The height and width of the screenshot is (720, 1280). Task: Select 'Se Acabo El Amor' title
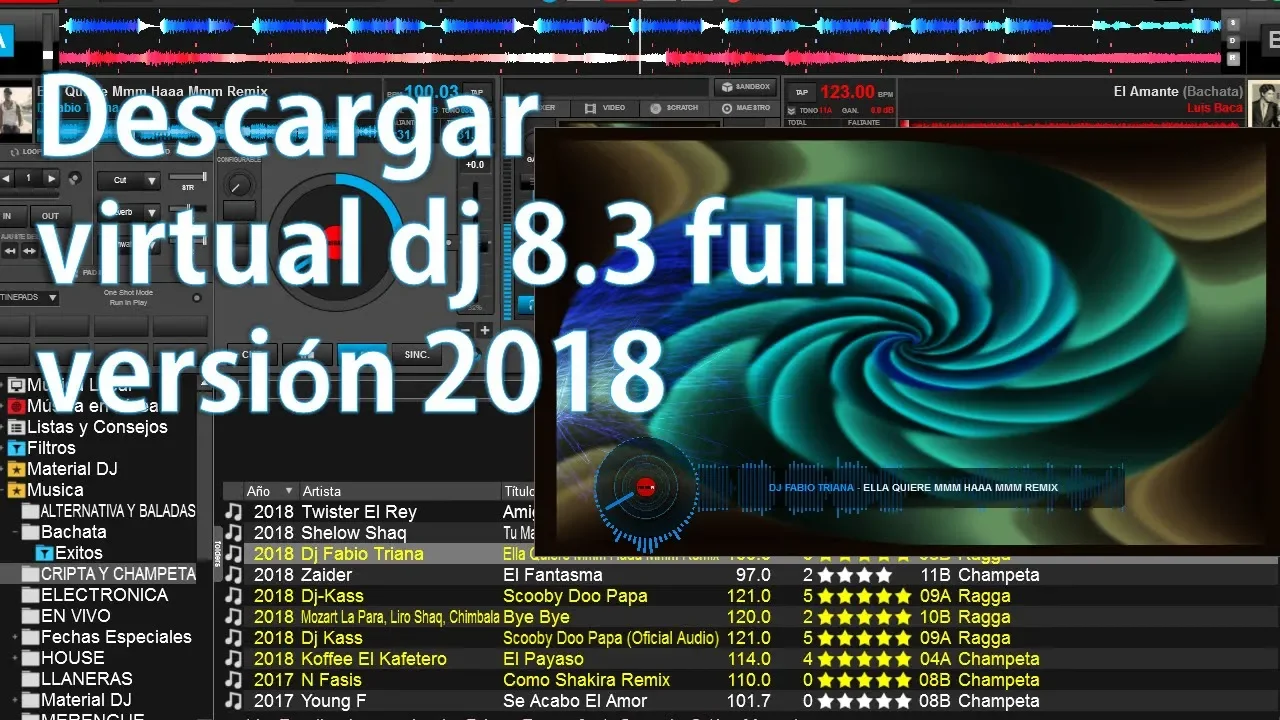click(x=575, y=701)
